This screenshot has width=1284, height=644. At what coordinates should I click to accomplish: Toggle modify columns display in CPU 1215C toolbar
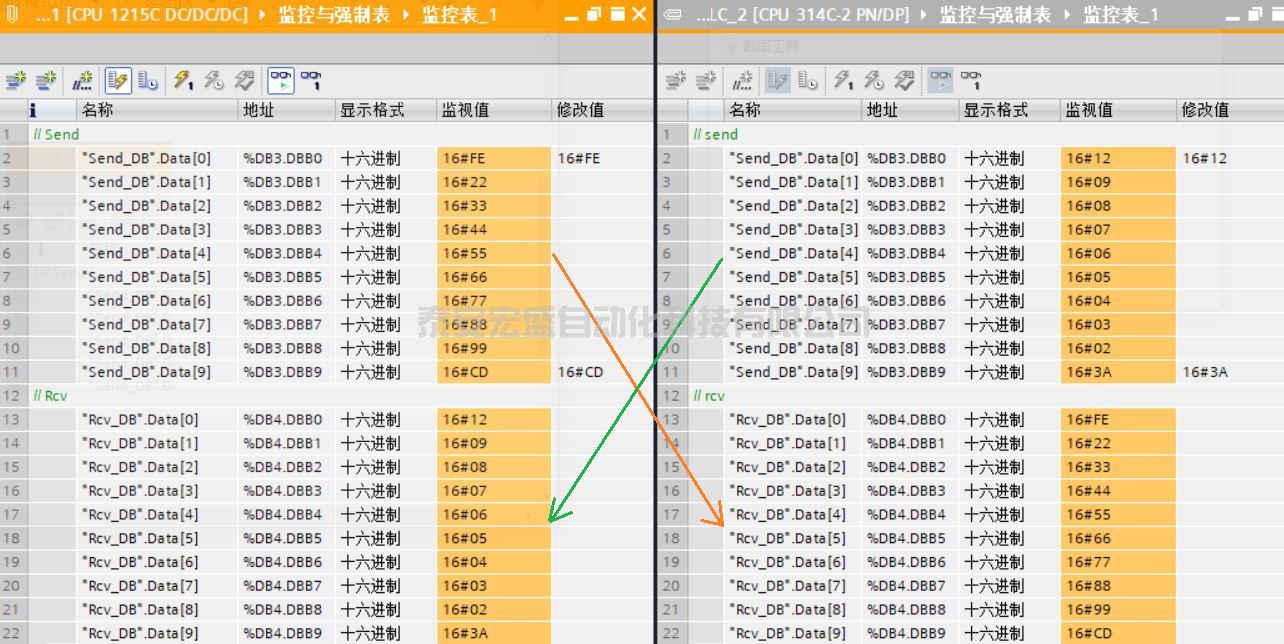[x=118, y=81]
